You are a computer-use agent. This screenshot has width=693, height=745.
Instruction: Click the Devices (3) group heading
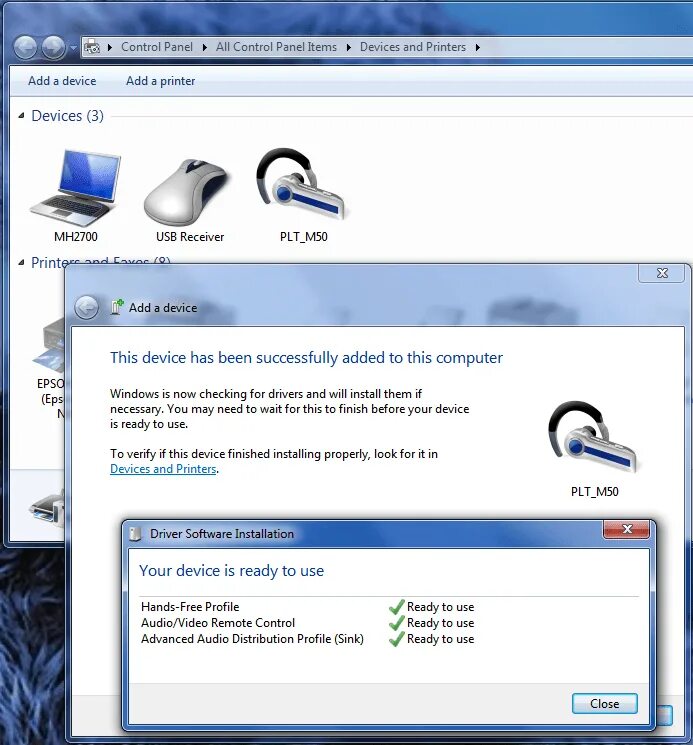click(67, 115)
